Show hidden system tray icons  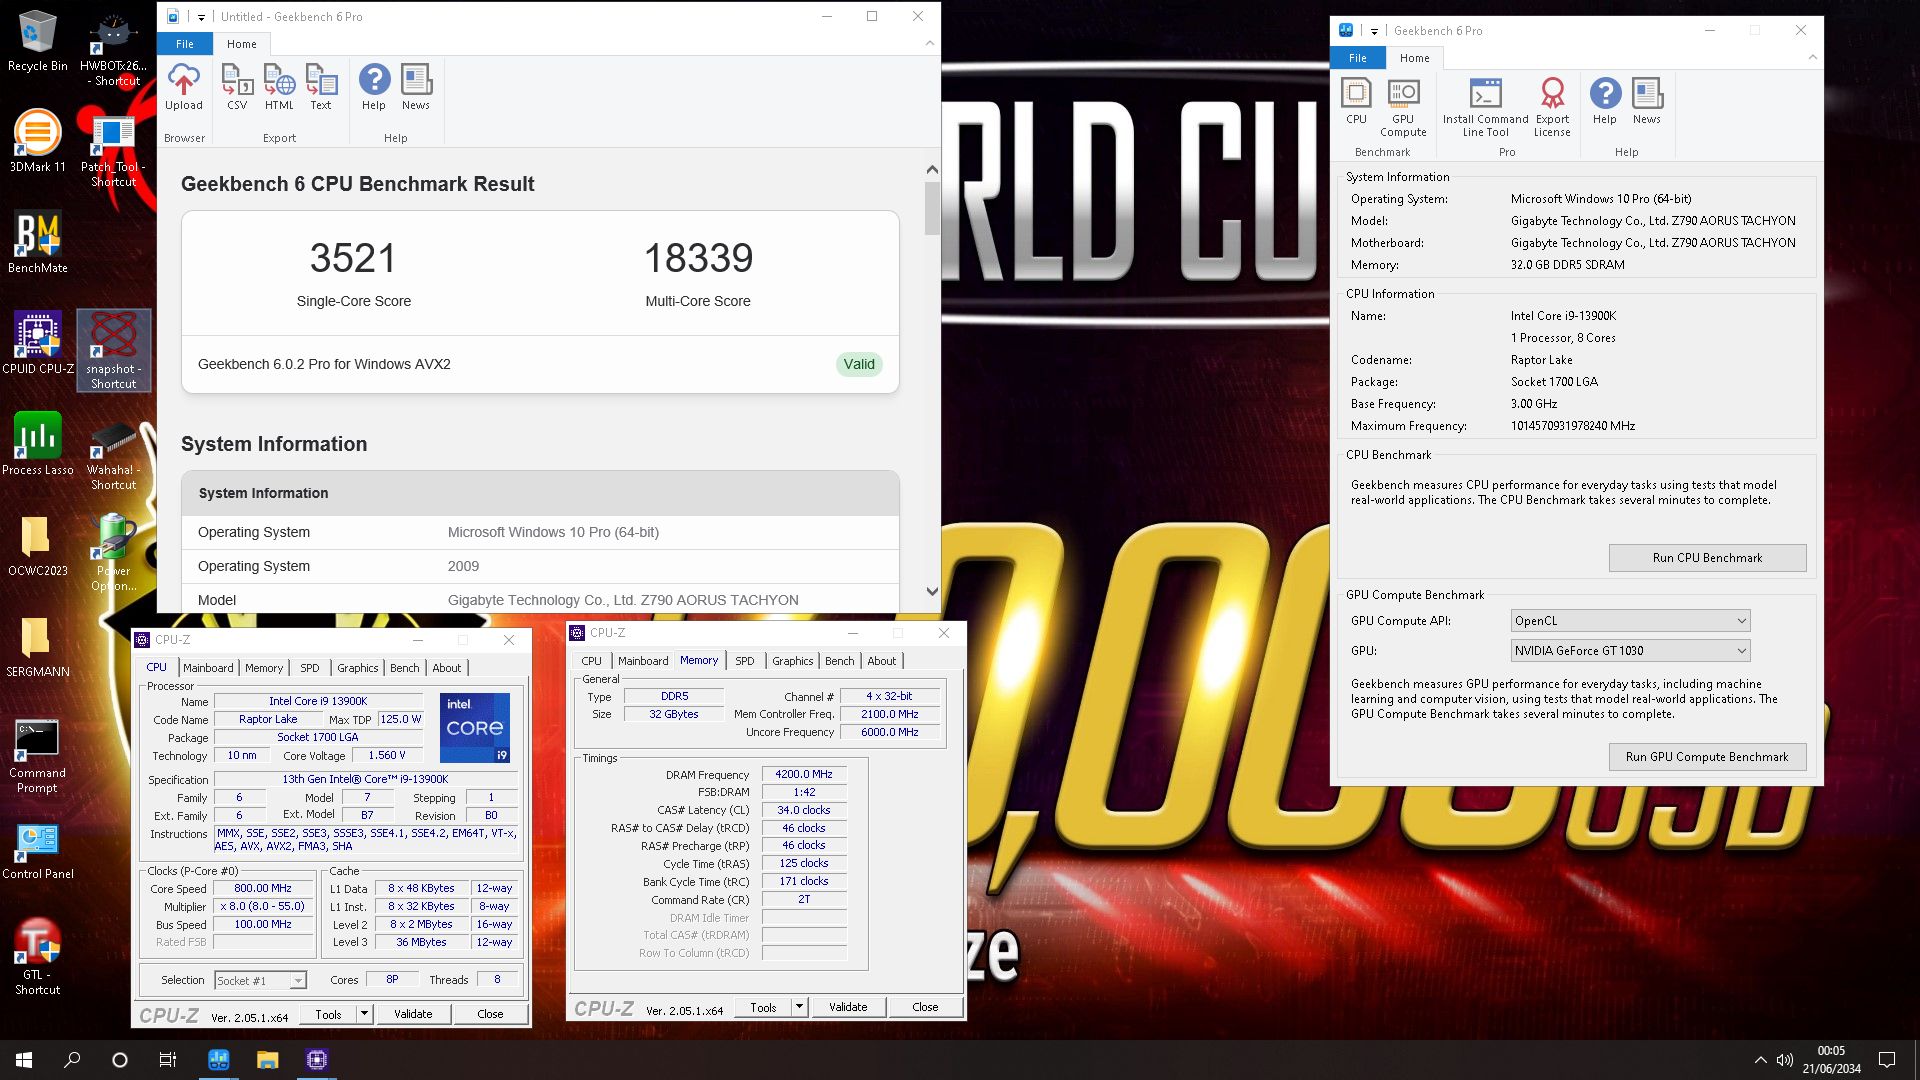pos(1760,1060)
